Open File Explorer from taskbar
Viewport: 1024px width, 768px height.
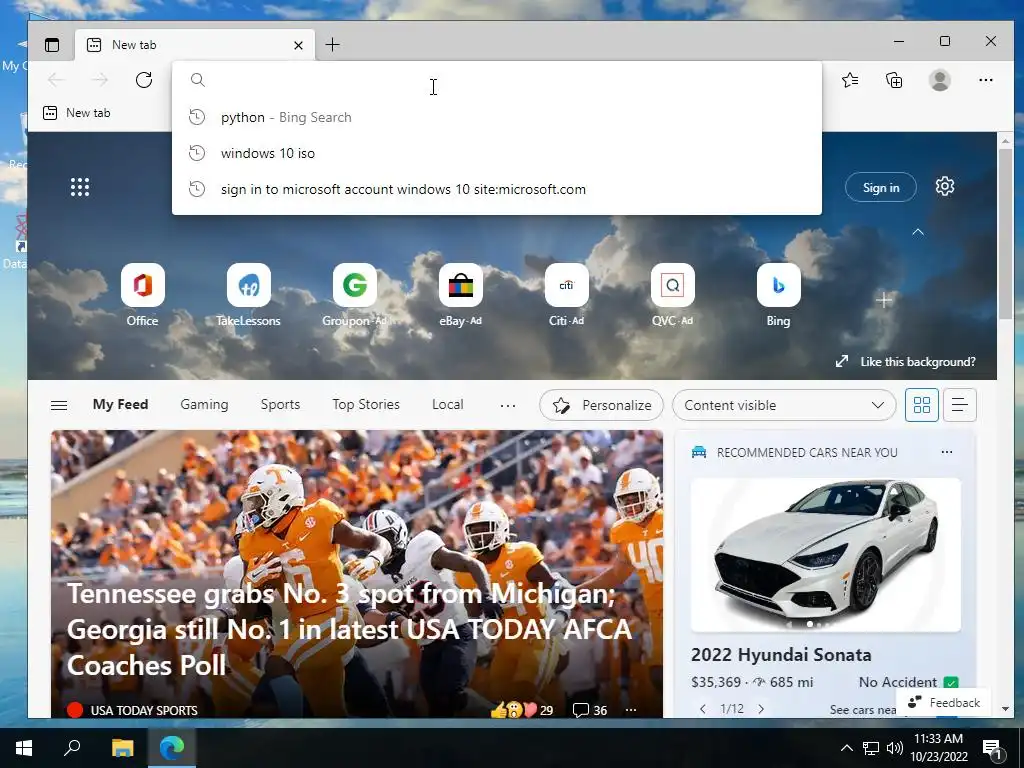pyautogui.click(x=122, y=748)
